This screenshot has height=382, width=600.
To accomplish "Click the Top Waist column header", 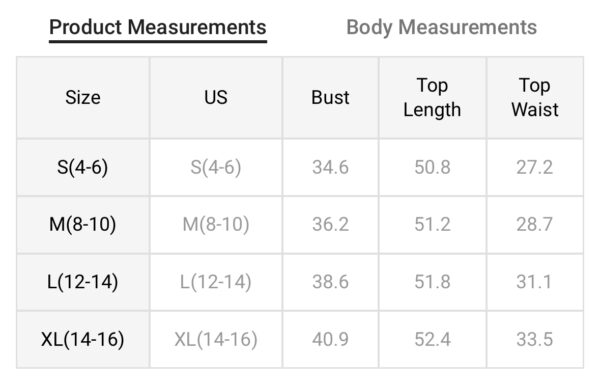I will coord(535,97).
